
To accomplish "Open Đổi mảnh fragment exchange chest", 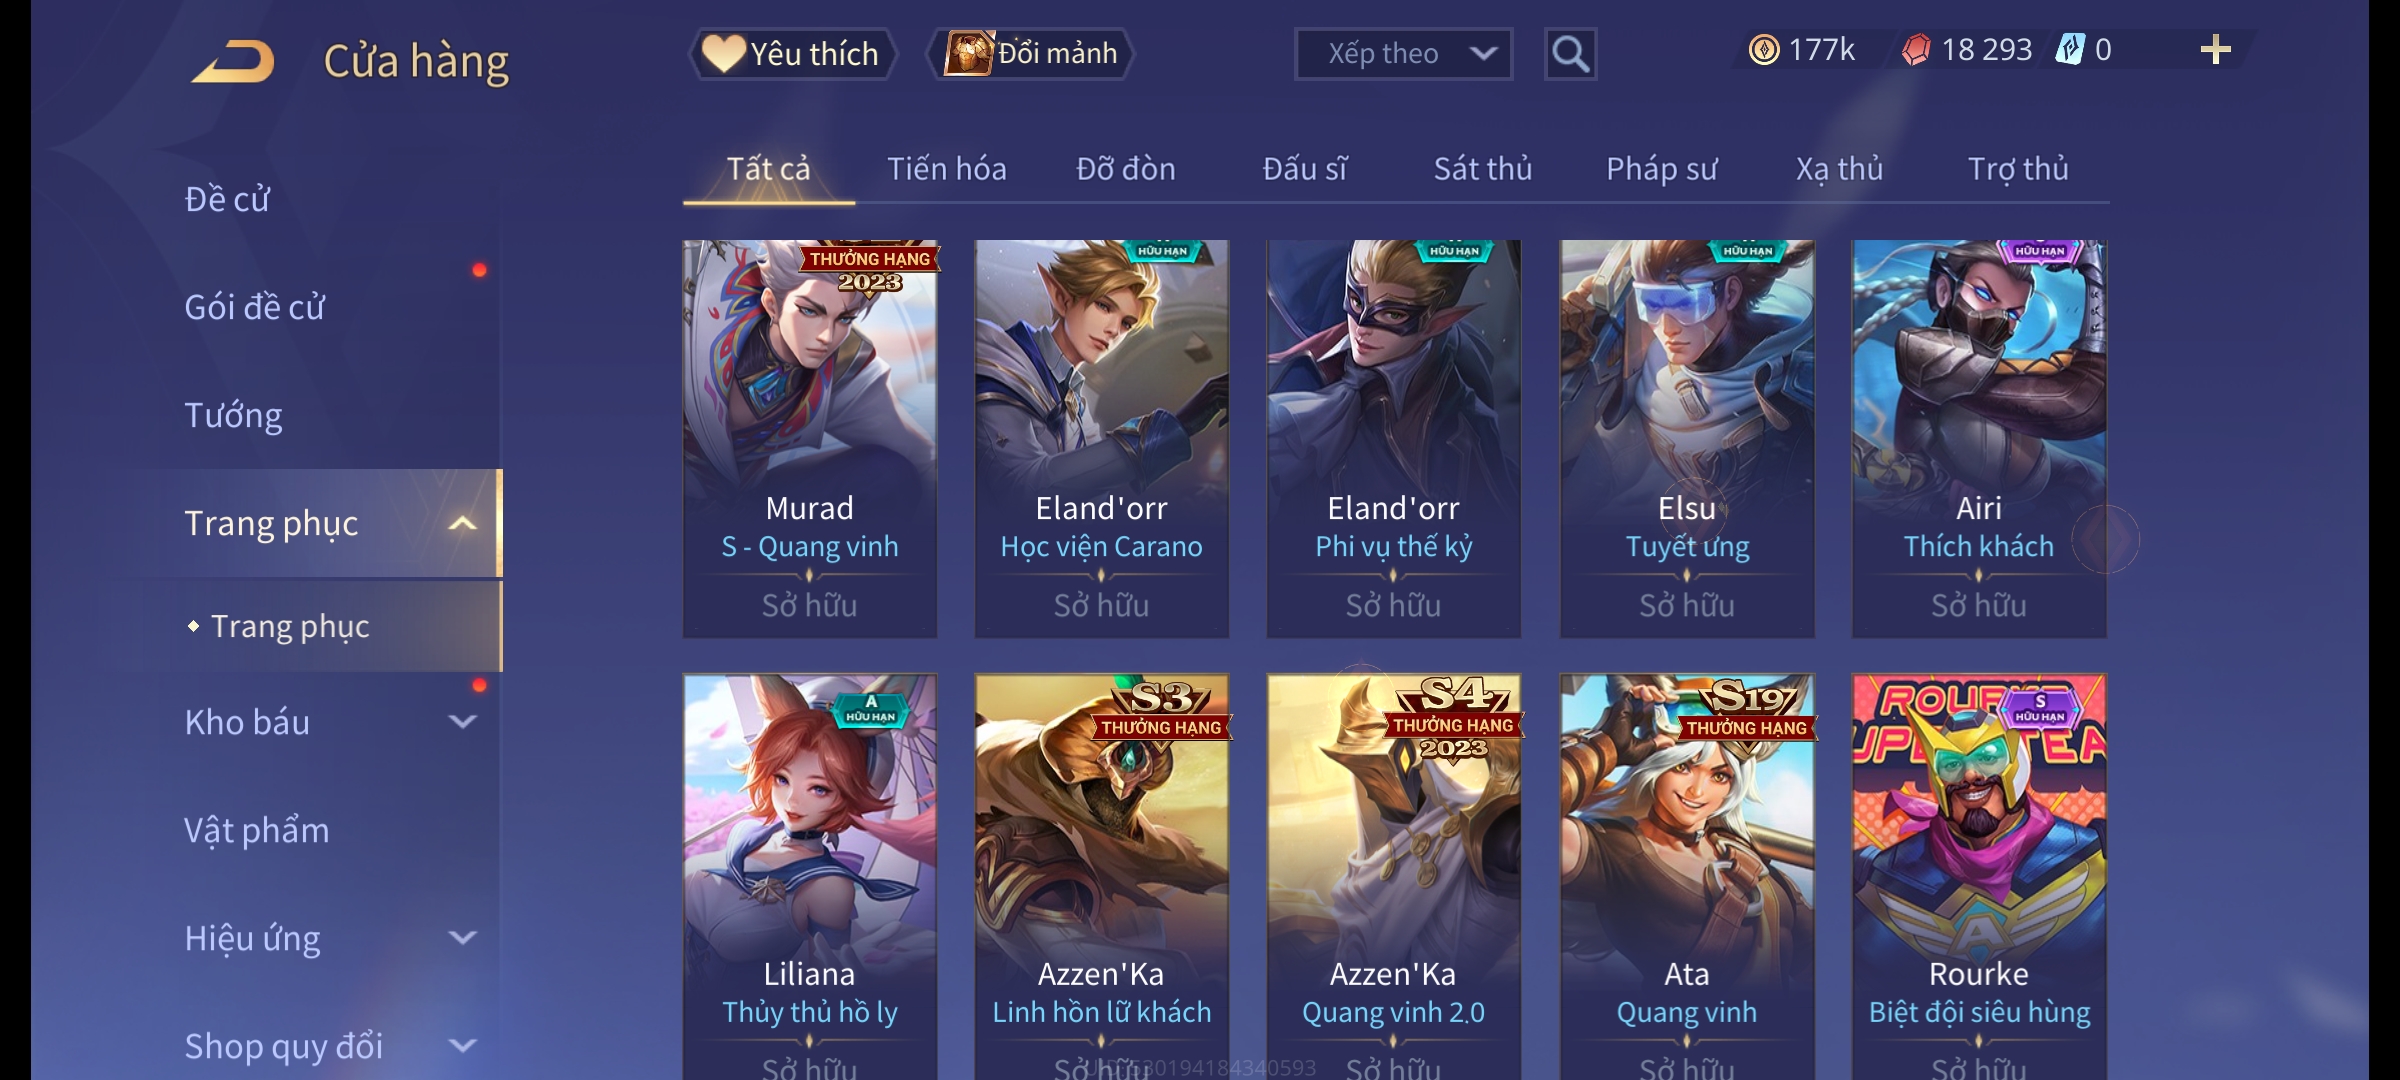I will click(1031, 54).
